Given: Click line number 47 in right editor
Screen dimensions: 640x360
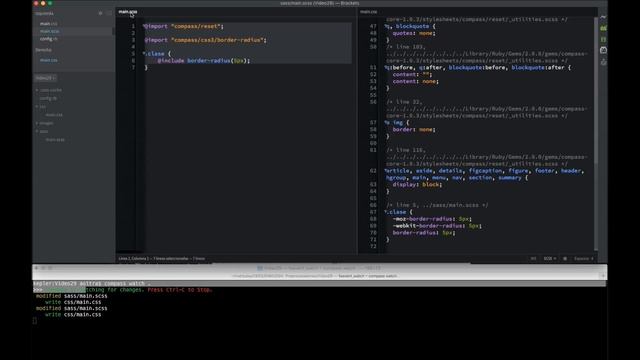Looking at the screenshot, I should 373,26.
